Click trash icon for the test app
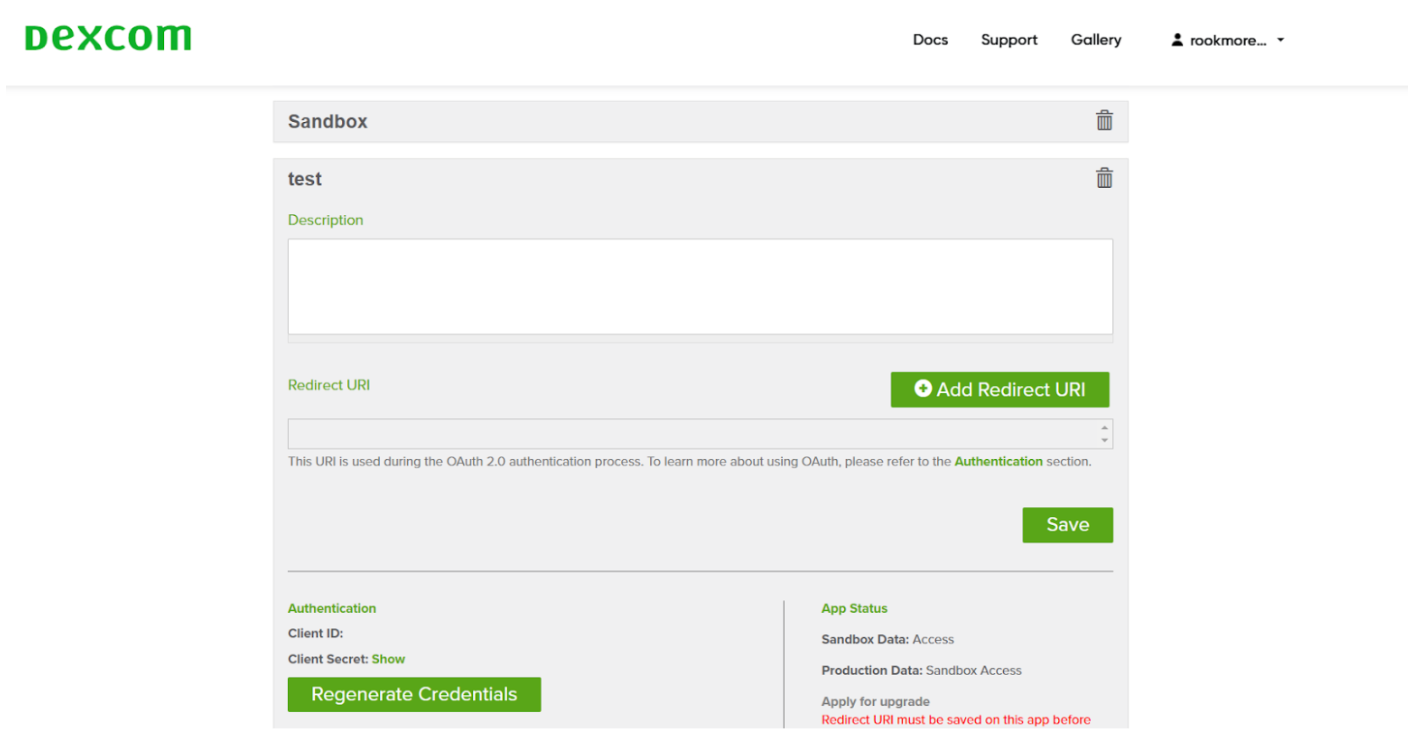1408x750 pixels. (1104, 179)
